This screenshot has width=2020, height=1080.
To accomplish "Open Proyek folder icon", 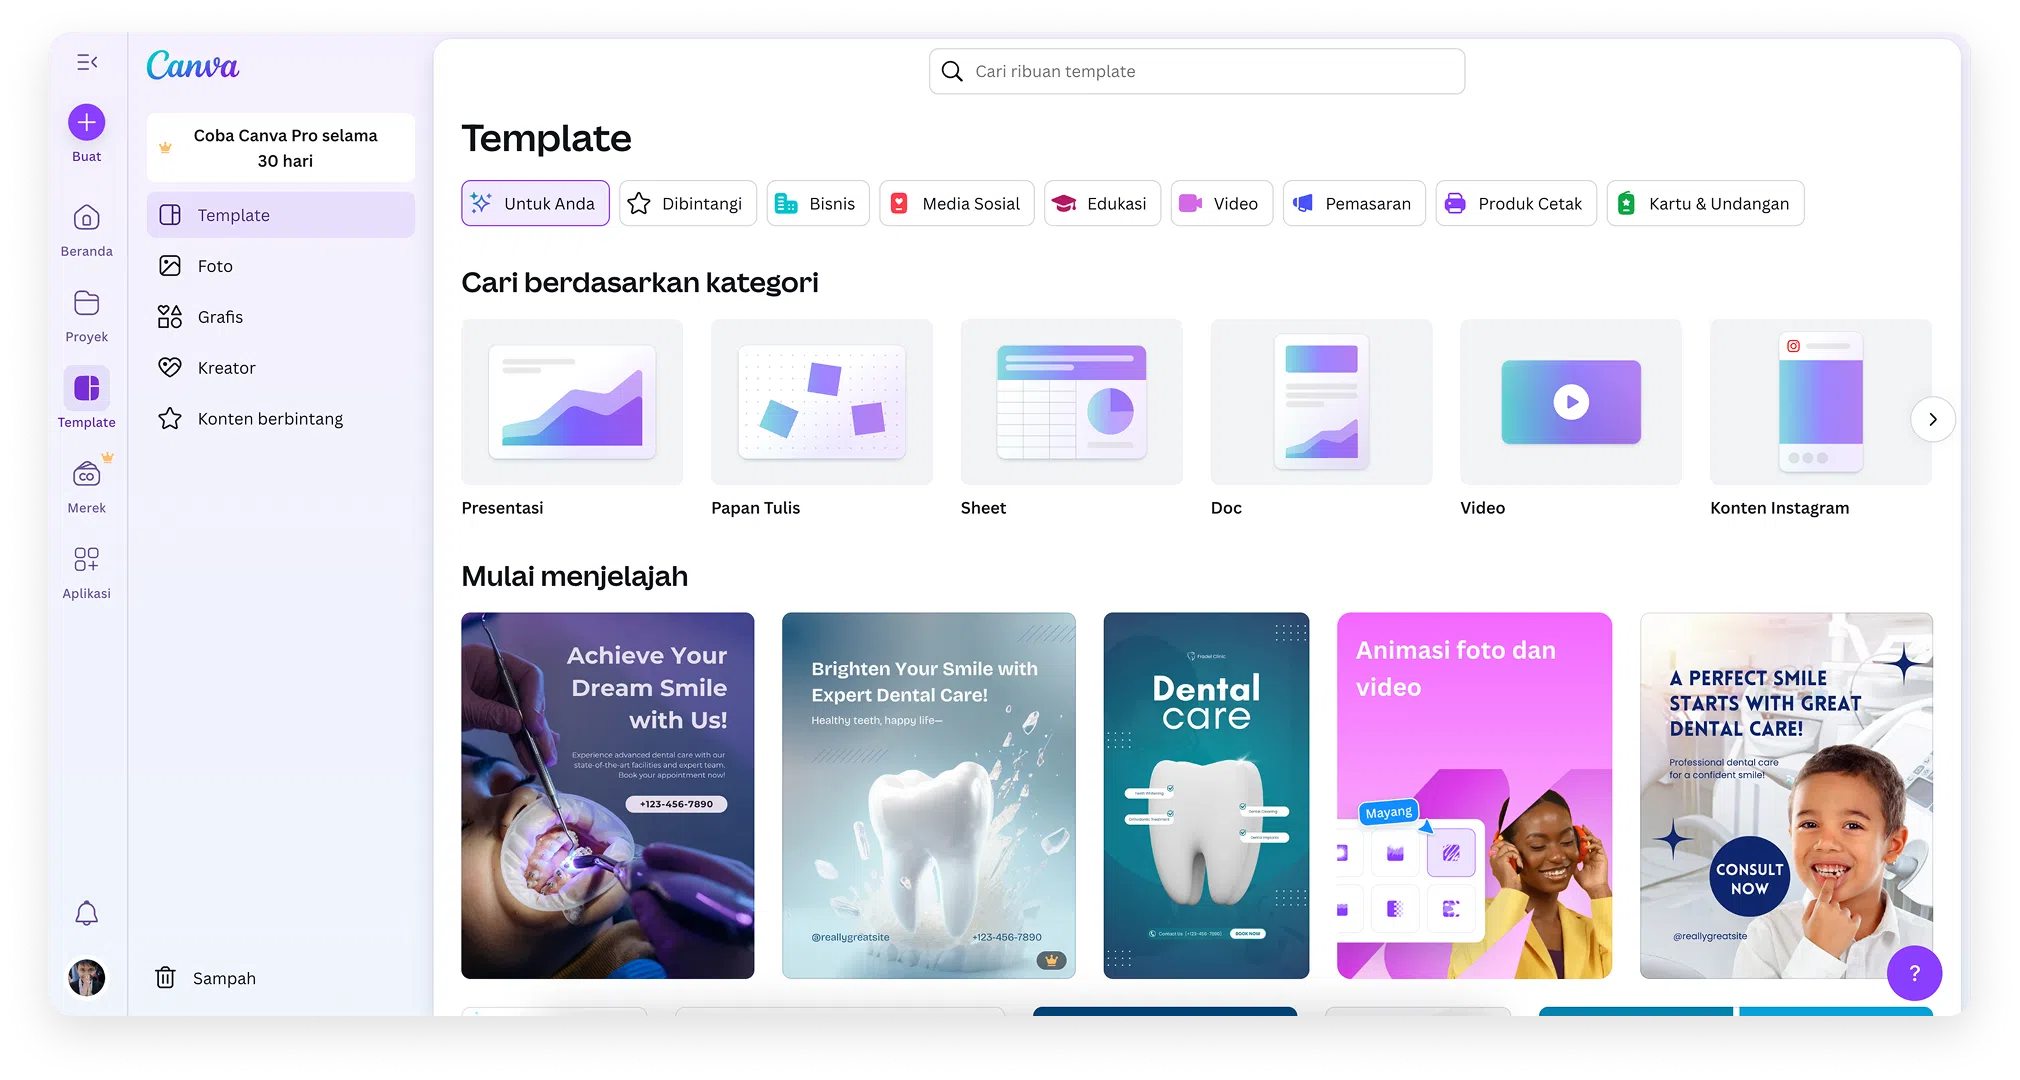I will pyautogui.click(x=87, y=303).
